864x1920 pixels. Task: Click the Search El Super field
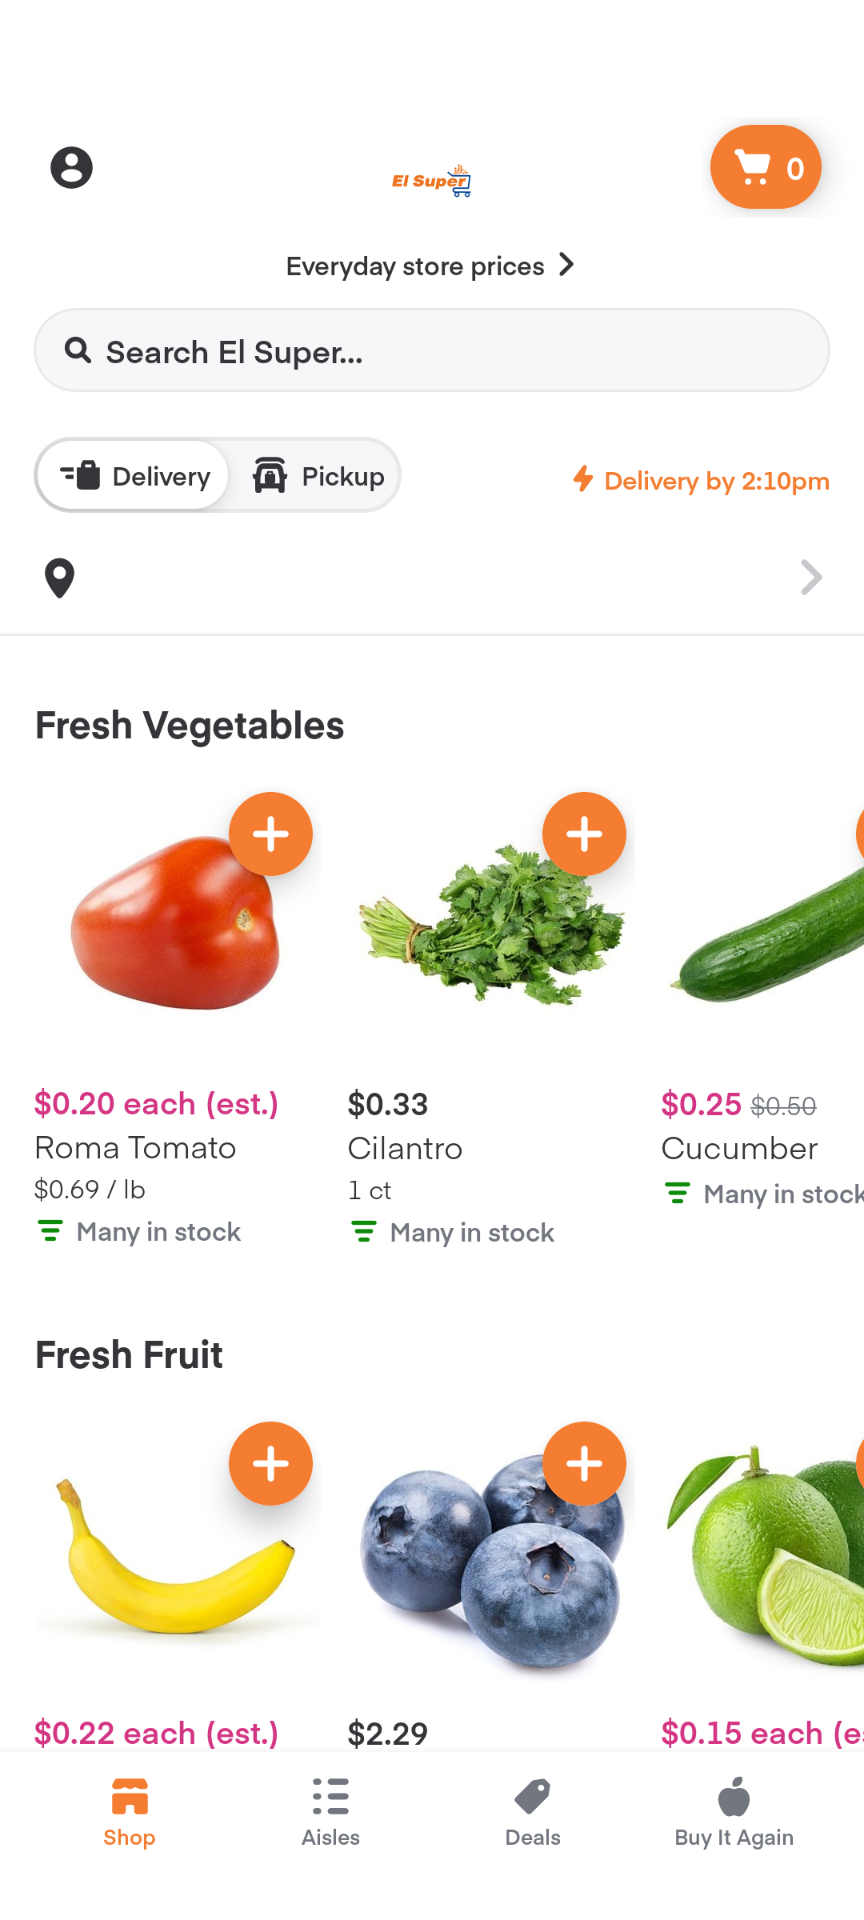(x=432, y=351)
